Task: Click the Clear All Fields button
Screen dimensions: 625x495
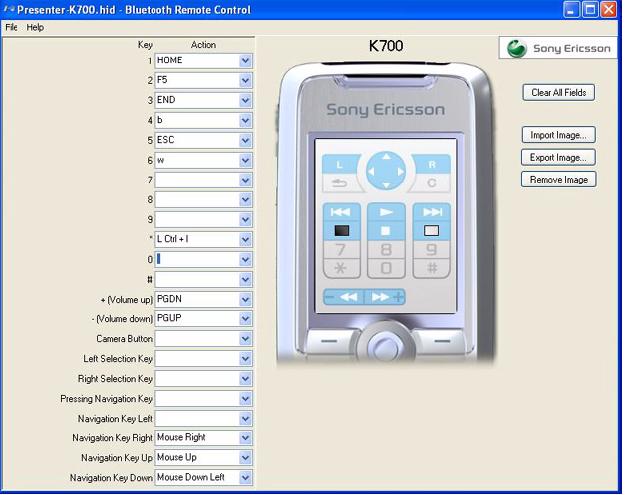Action: click(558, 92)
